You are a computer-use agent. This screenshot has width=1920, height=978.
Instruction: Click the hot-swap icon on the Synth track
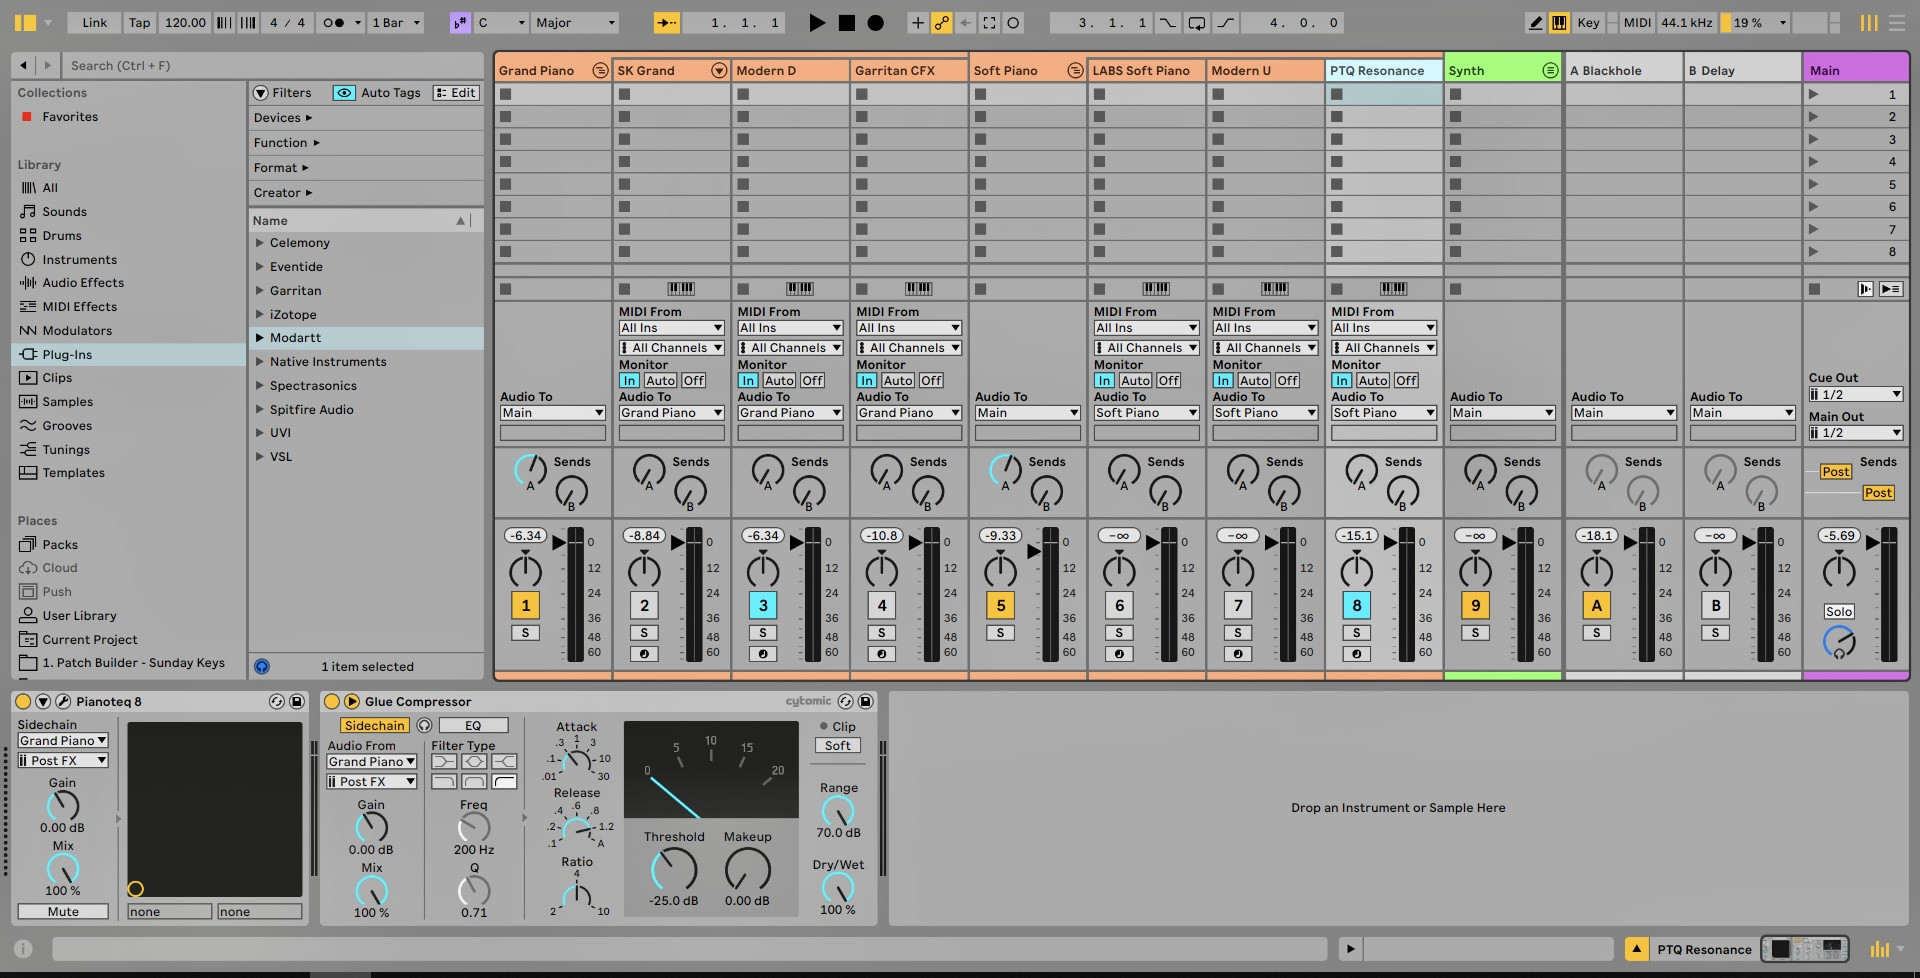pos(1551,70)
